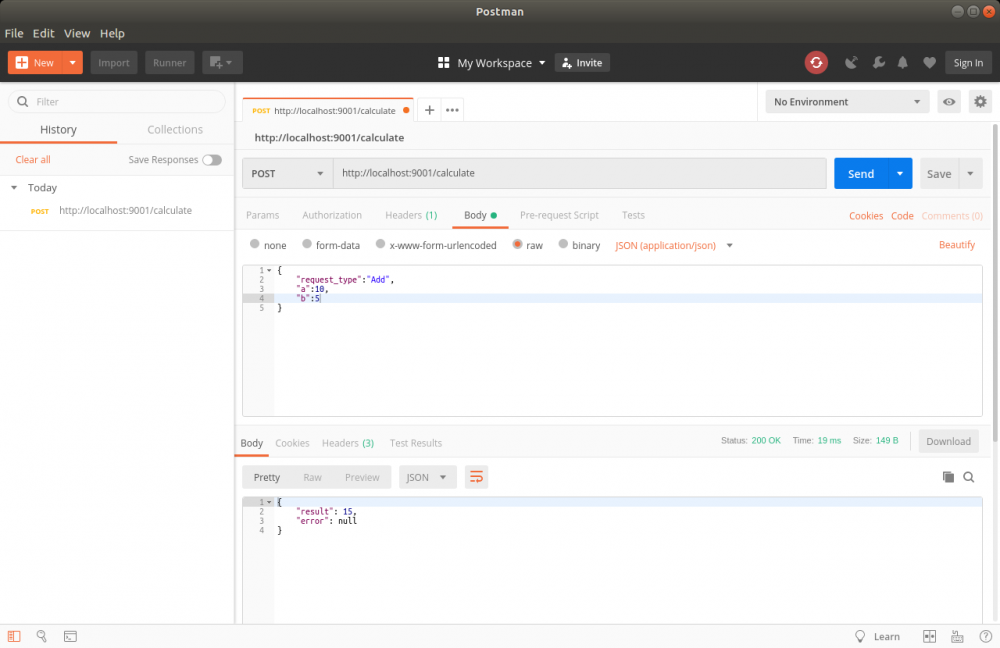Open the JSON (application/json) content type dropdown

673,246
